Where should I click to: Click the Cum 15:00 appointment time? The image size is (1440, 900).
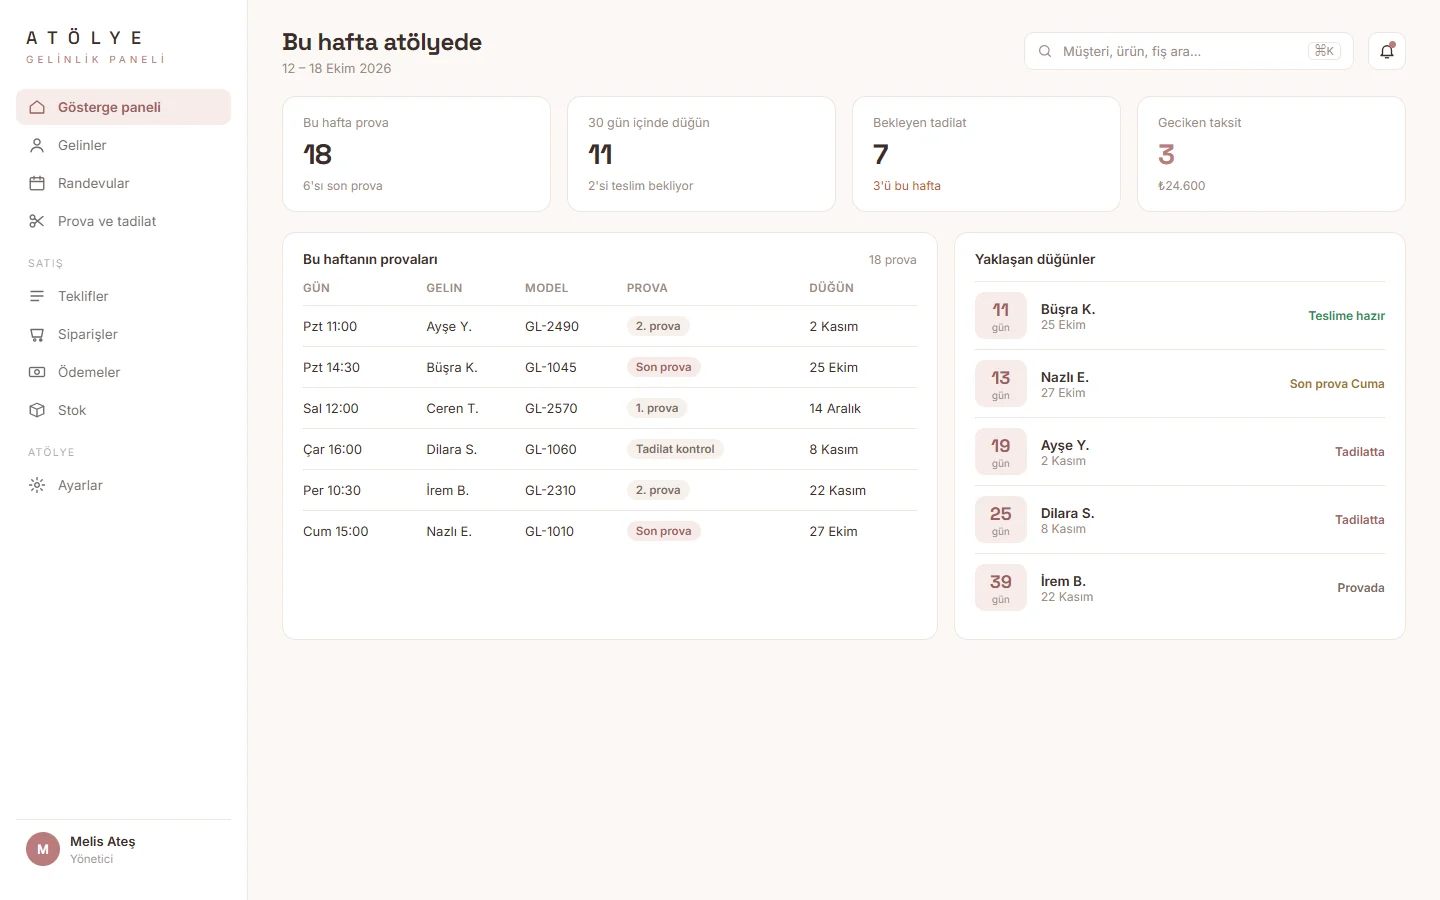point(335,531)
